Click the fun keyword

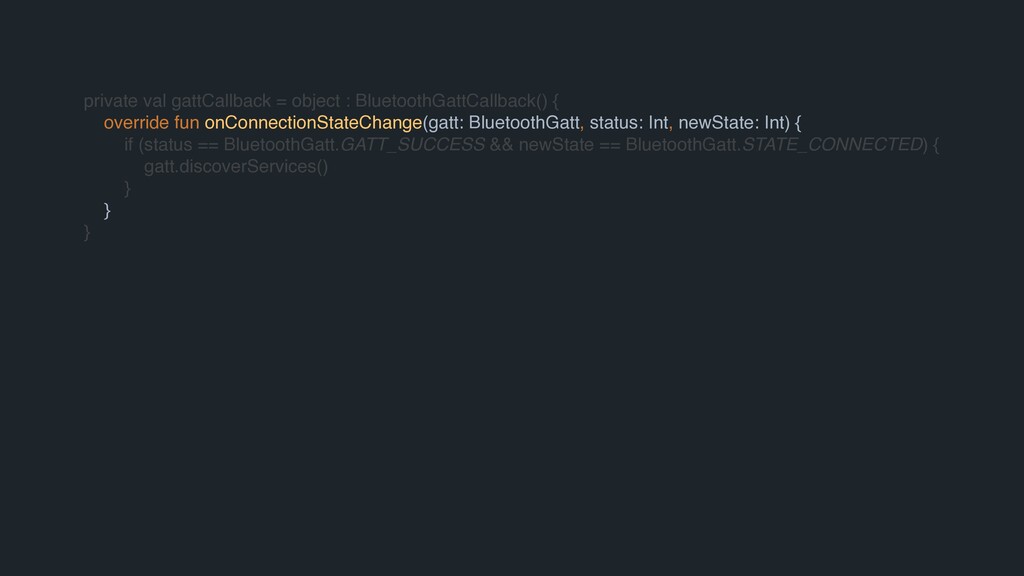point(187,123)
